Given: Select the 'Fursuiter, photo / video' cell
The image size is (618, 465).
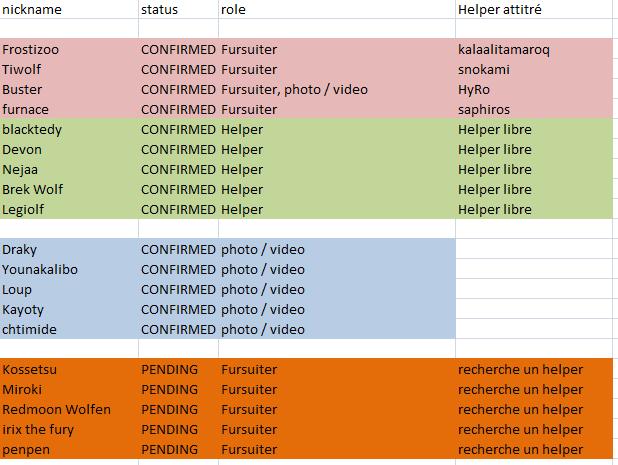Looking at the screenshot, I should (x=294, y=89).
